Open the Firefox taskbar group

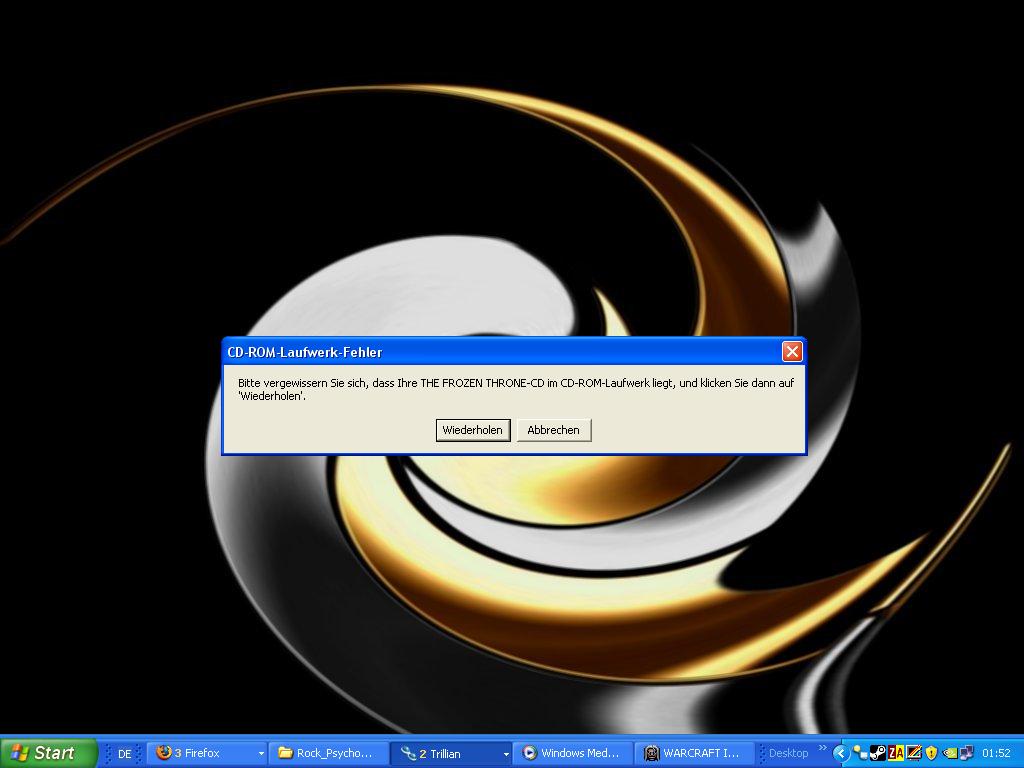point(200,753)
